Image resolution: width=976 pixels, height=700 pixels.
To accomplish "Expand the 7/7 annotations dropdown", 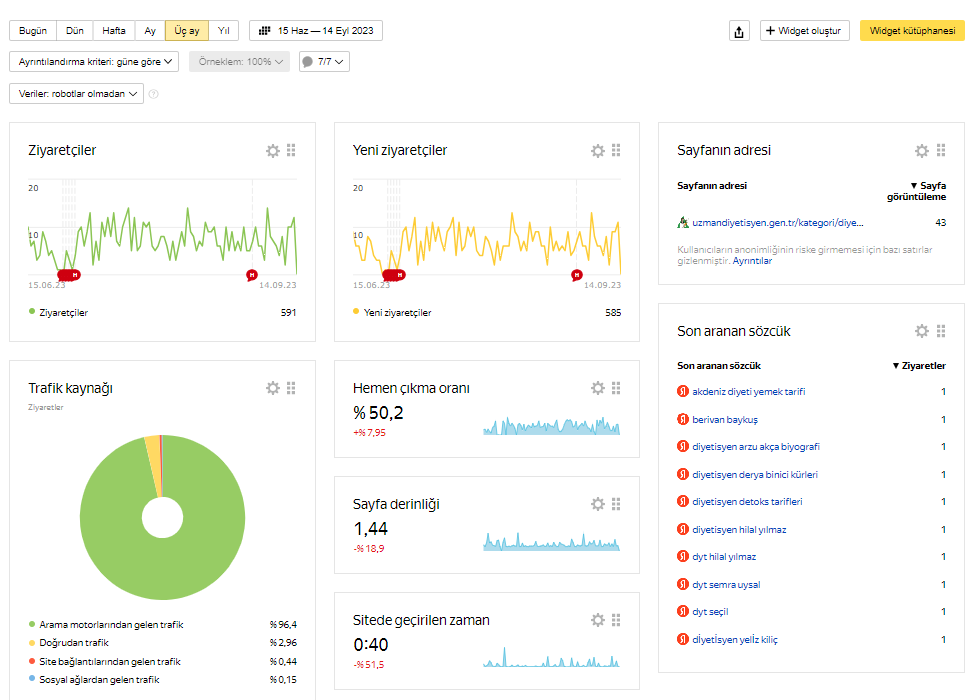I will tap(324, 62).
